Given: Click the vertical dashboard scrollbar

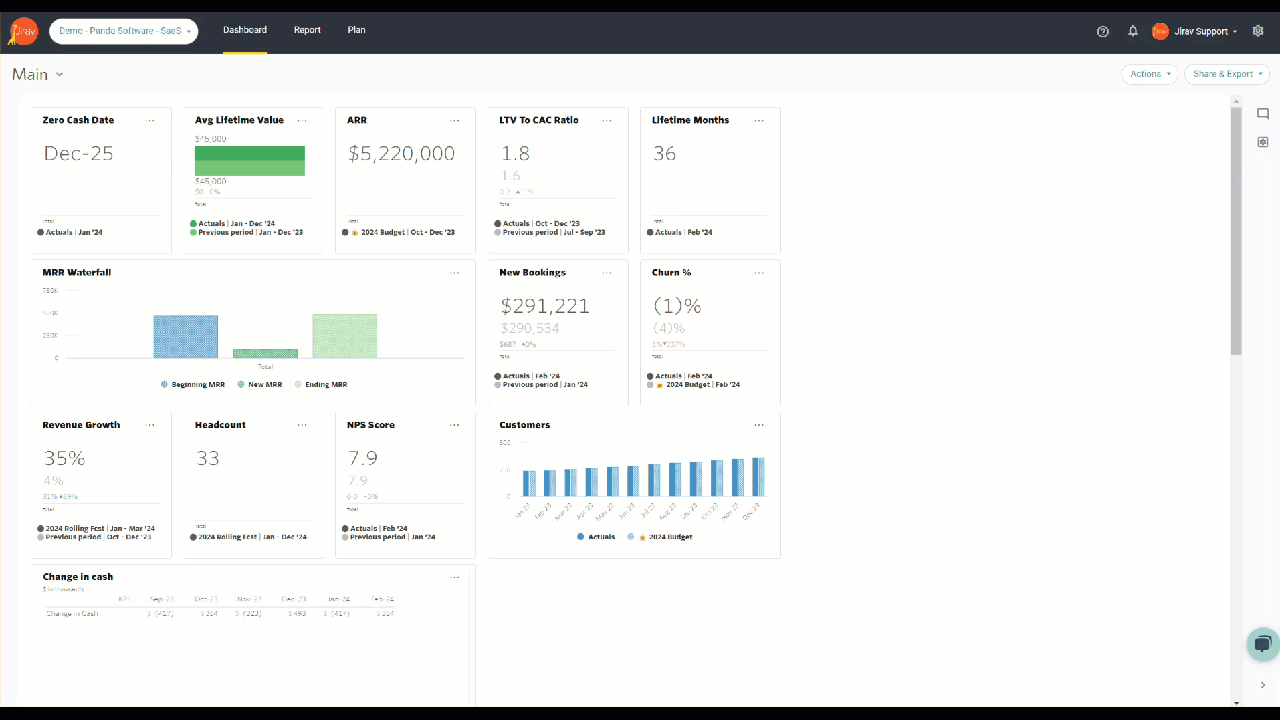Looking at the screenshot, I should (1236, 230).
